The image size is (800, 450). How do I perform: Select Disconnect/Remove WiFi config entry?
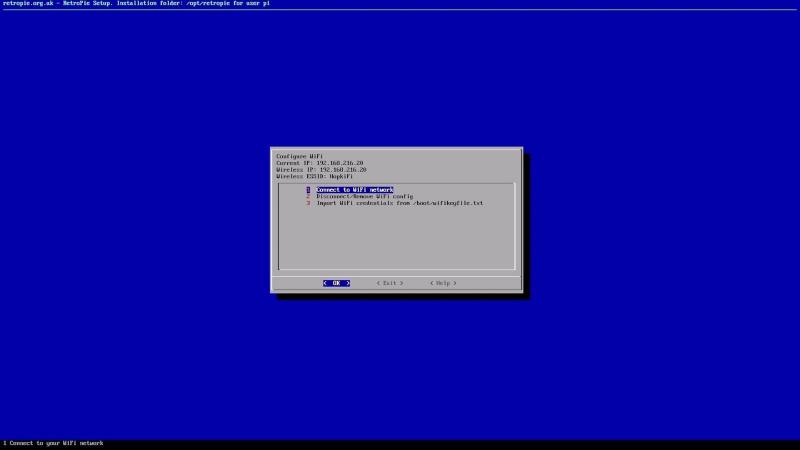(x=364, y=196)
